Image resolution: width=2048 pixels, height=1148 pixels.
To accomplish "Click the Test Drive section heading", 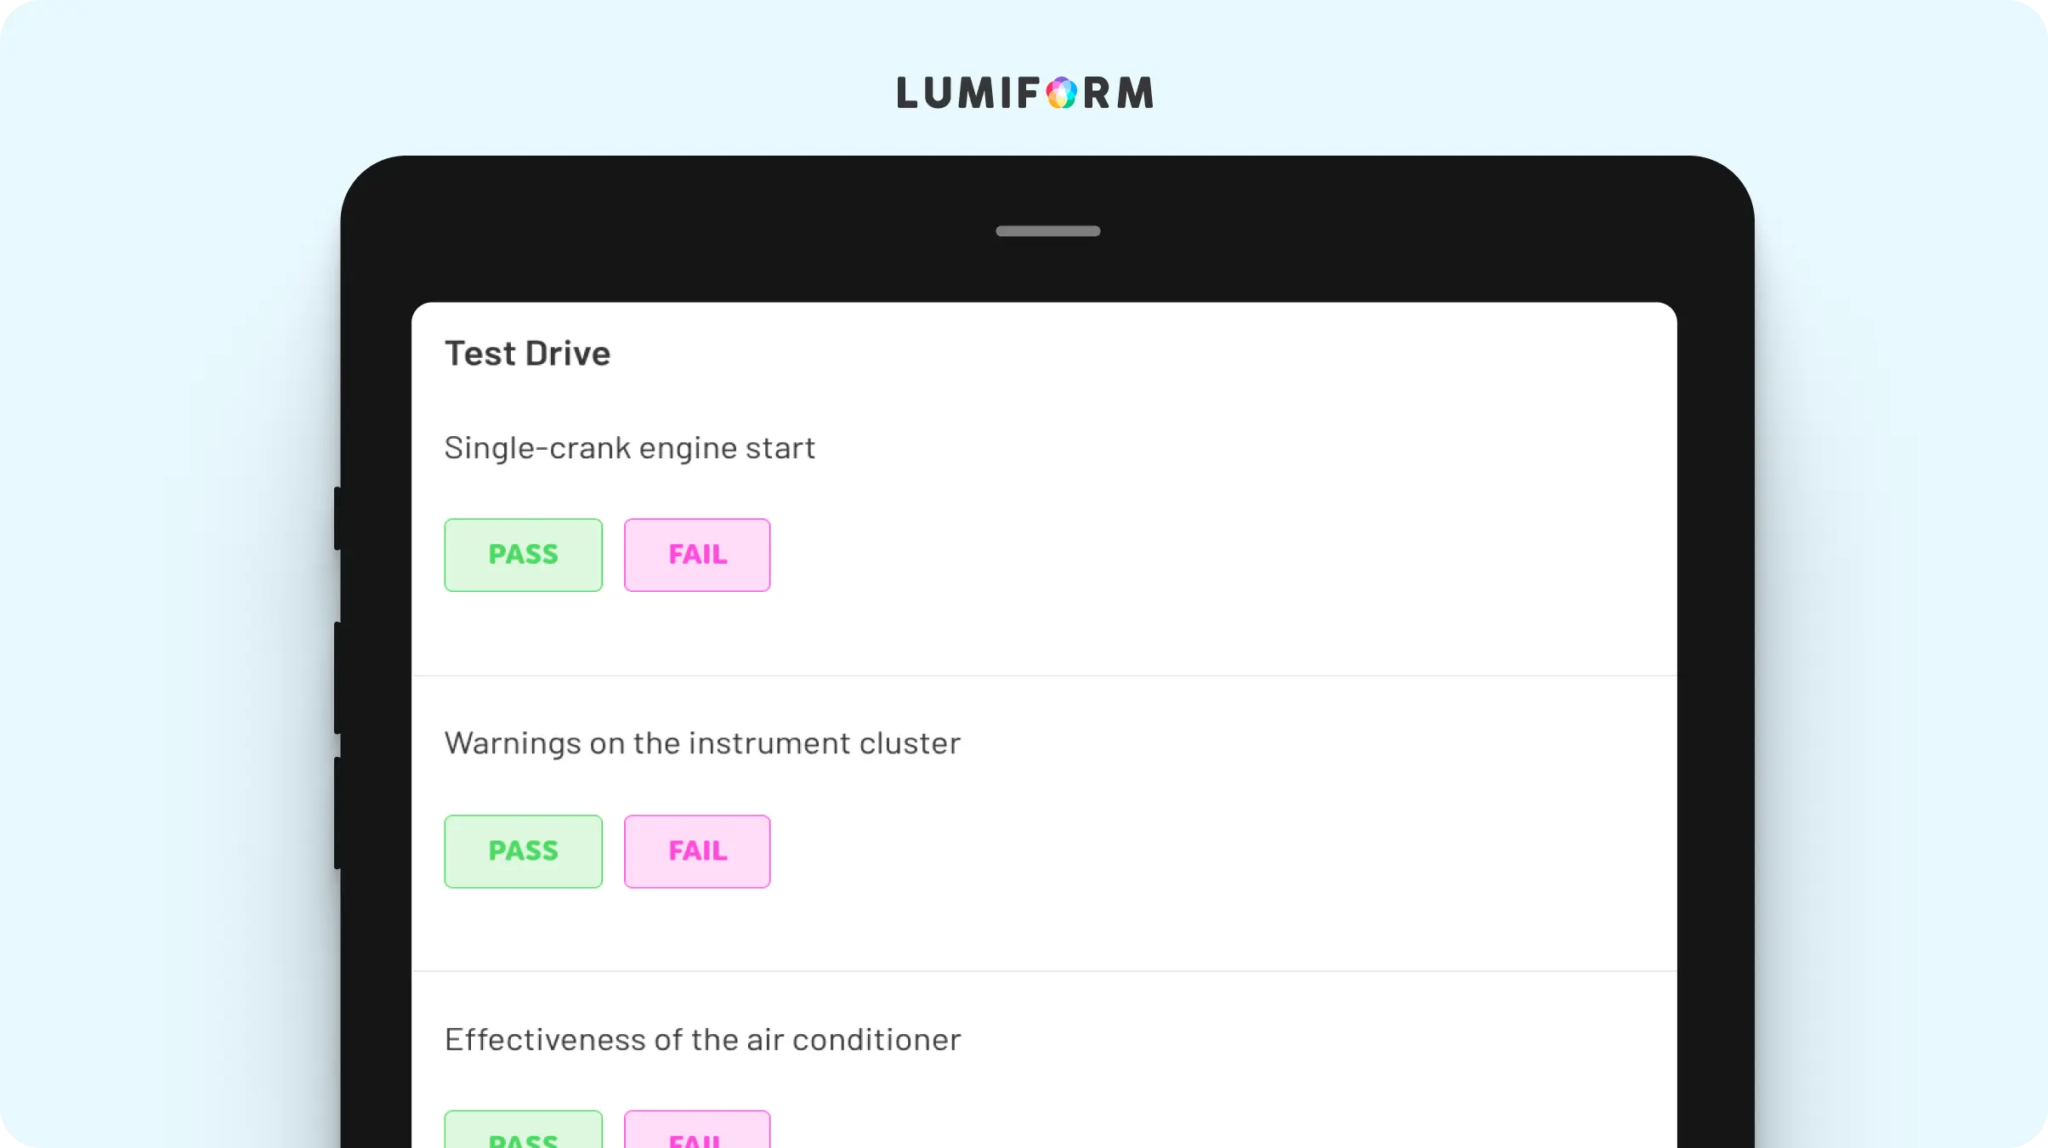I will tap(527, 354).
